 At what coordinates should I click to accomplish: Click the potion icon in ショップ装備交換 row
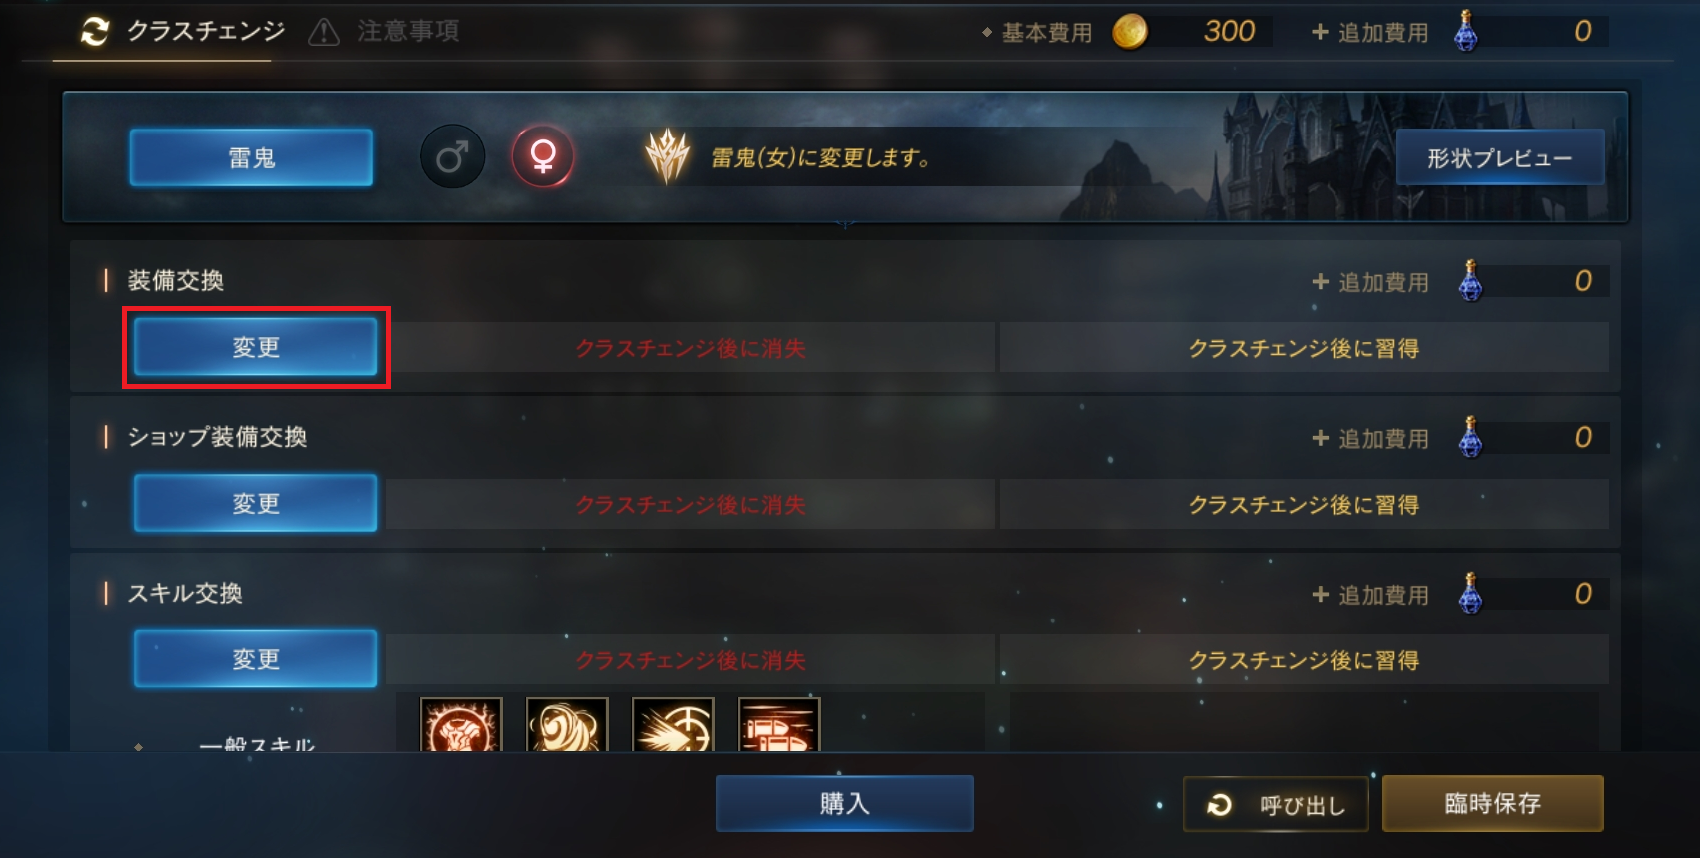pos(1470,437)
